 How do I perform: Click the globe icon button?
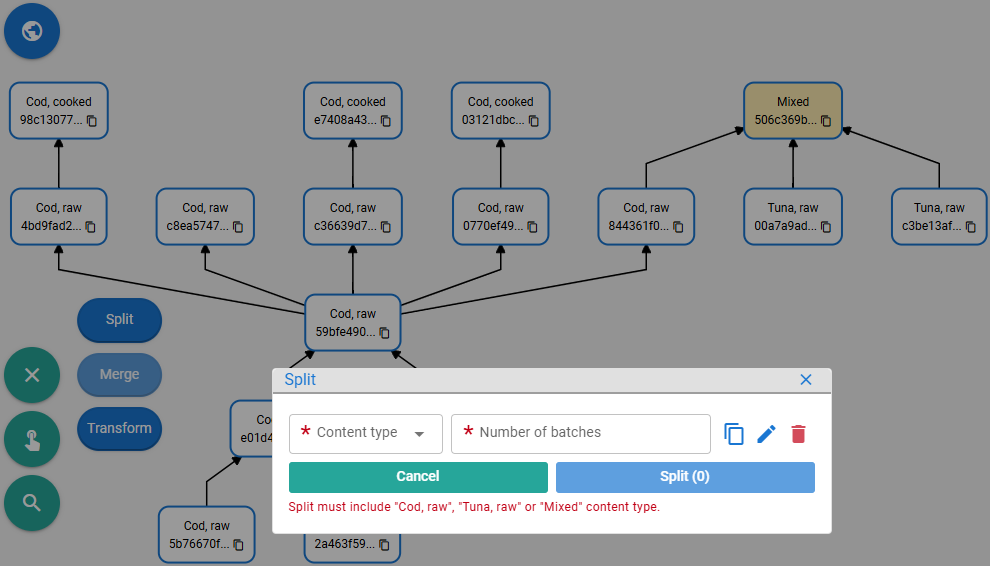point(32,31)
